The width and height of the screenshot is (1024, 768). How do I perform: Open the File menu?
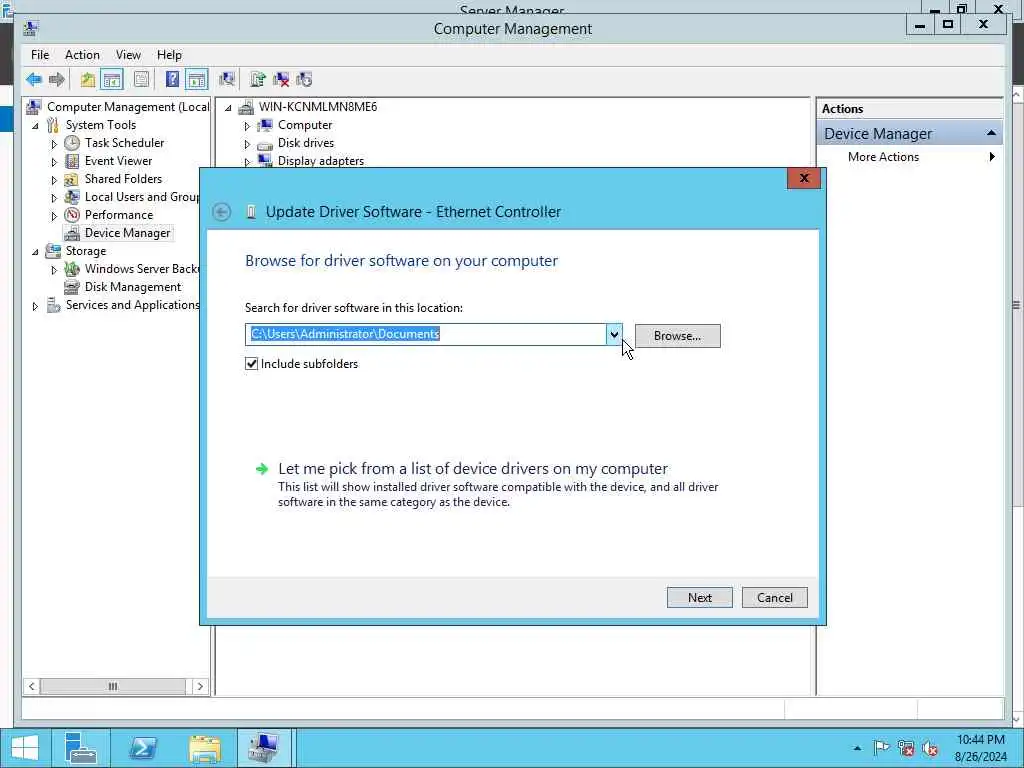(40, 55)
